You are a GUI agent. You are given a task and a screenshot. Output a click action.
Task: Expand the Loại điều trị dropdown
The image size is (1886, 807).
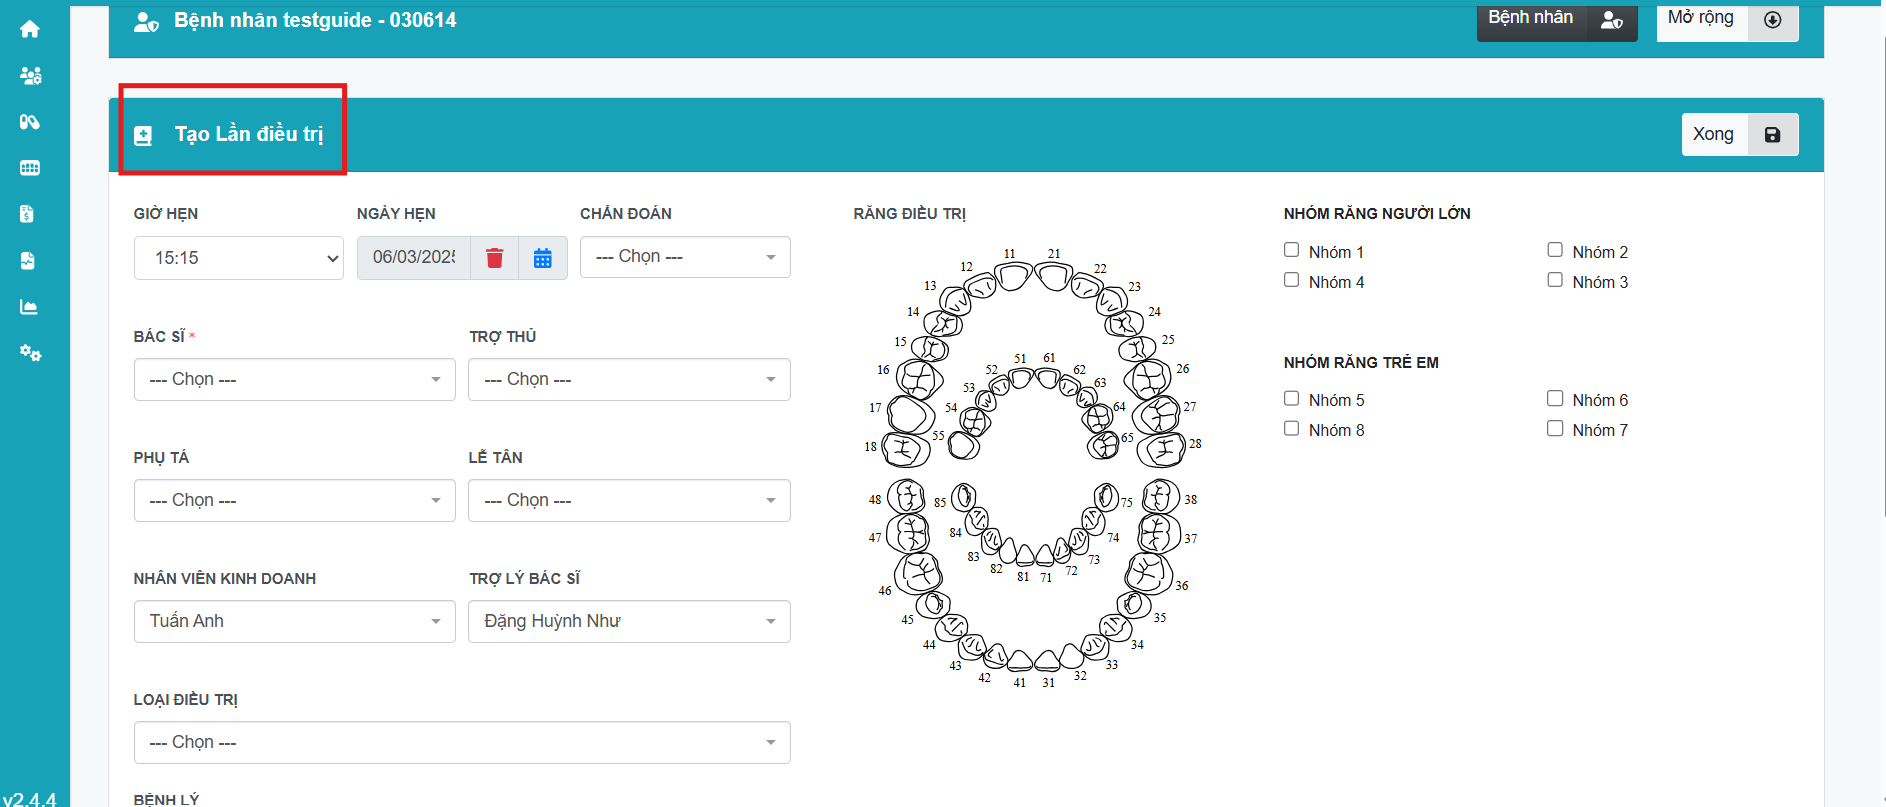pyautogui.click(x=461, y=742)
